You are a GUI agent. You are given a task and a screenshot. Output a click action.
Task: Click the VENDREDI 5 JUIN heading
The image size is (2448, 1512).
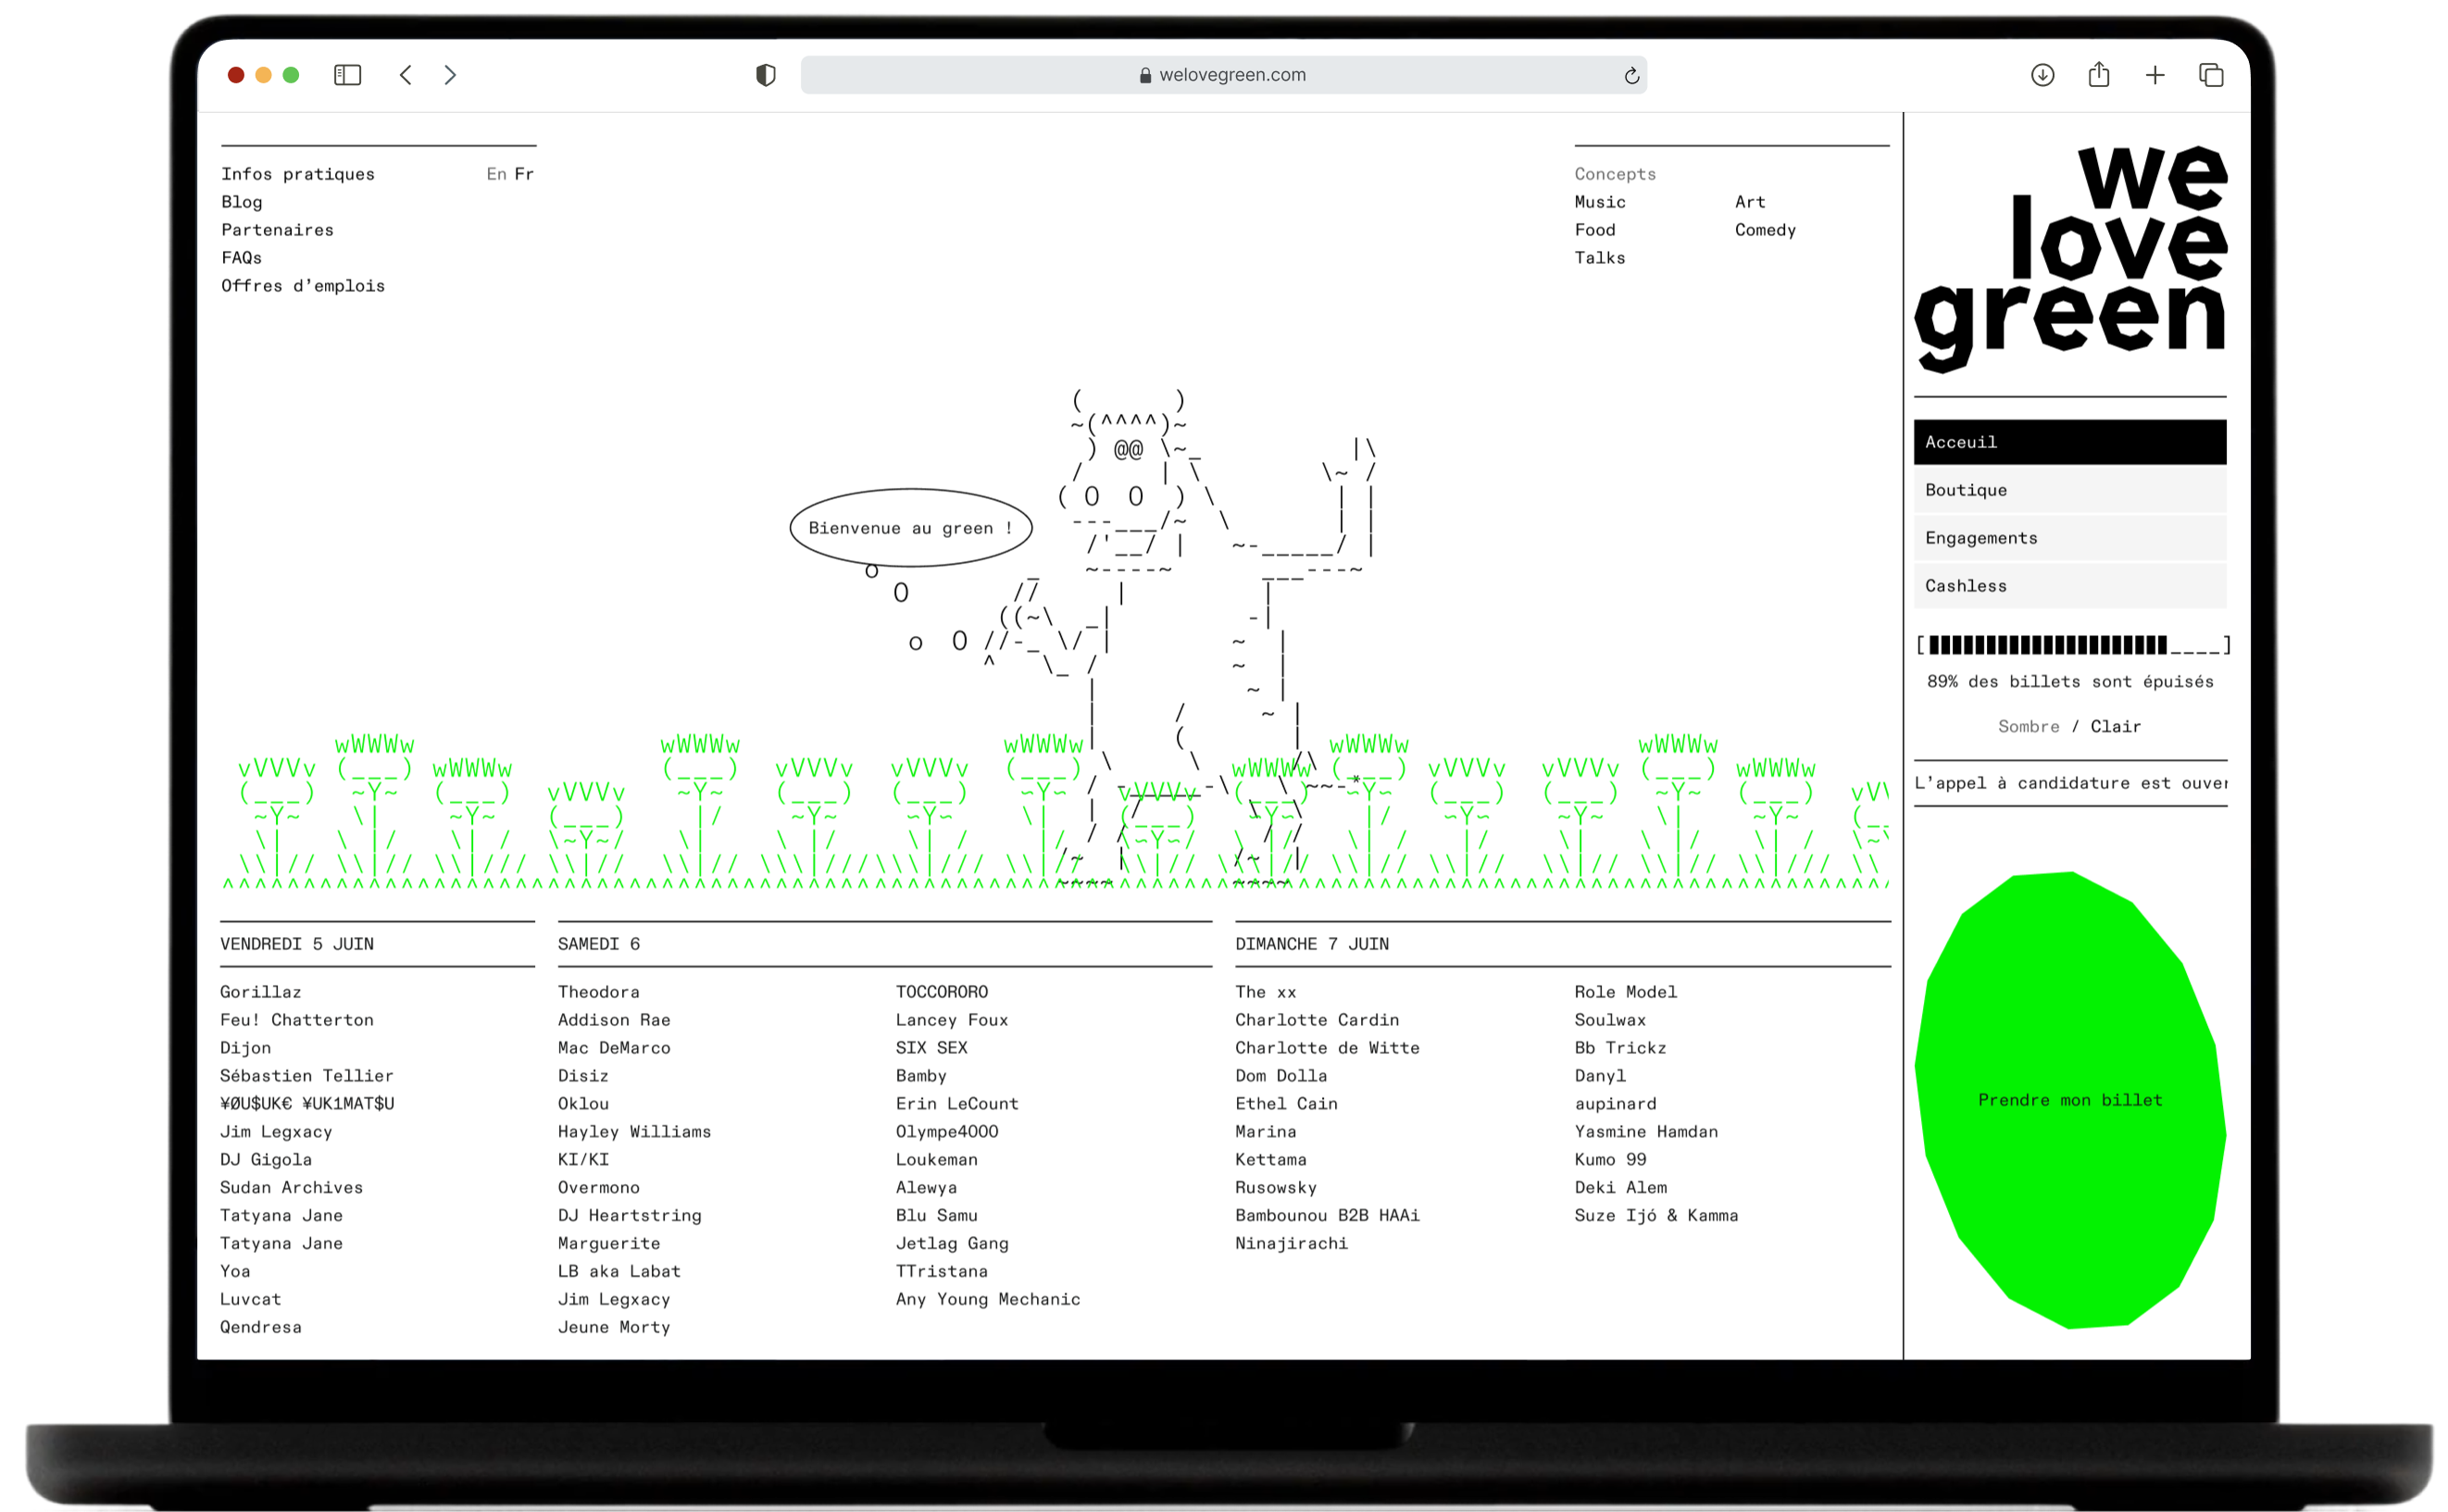point(297,944)
